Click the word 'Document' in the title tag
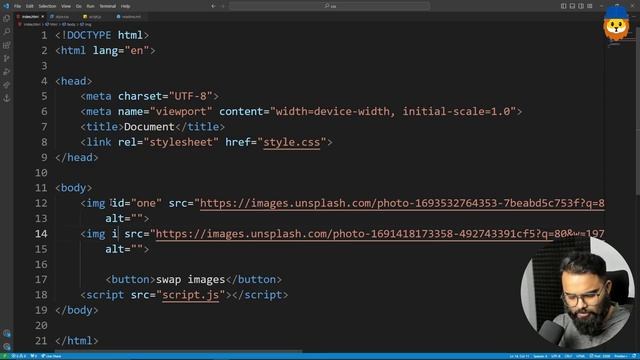This screenshot has height=360, width=640. [x=149, y=127]
